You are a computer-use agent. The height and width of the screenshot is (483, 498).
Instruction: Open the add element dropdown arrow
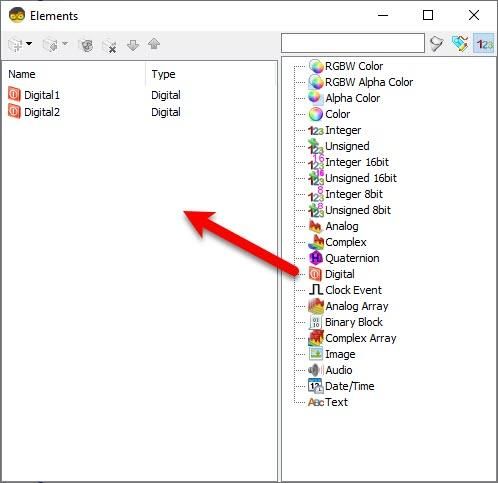29,44
